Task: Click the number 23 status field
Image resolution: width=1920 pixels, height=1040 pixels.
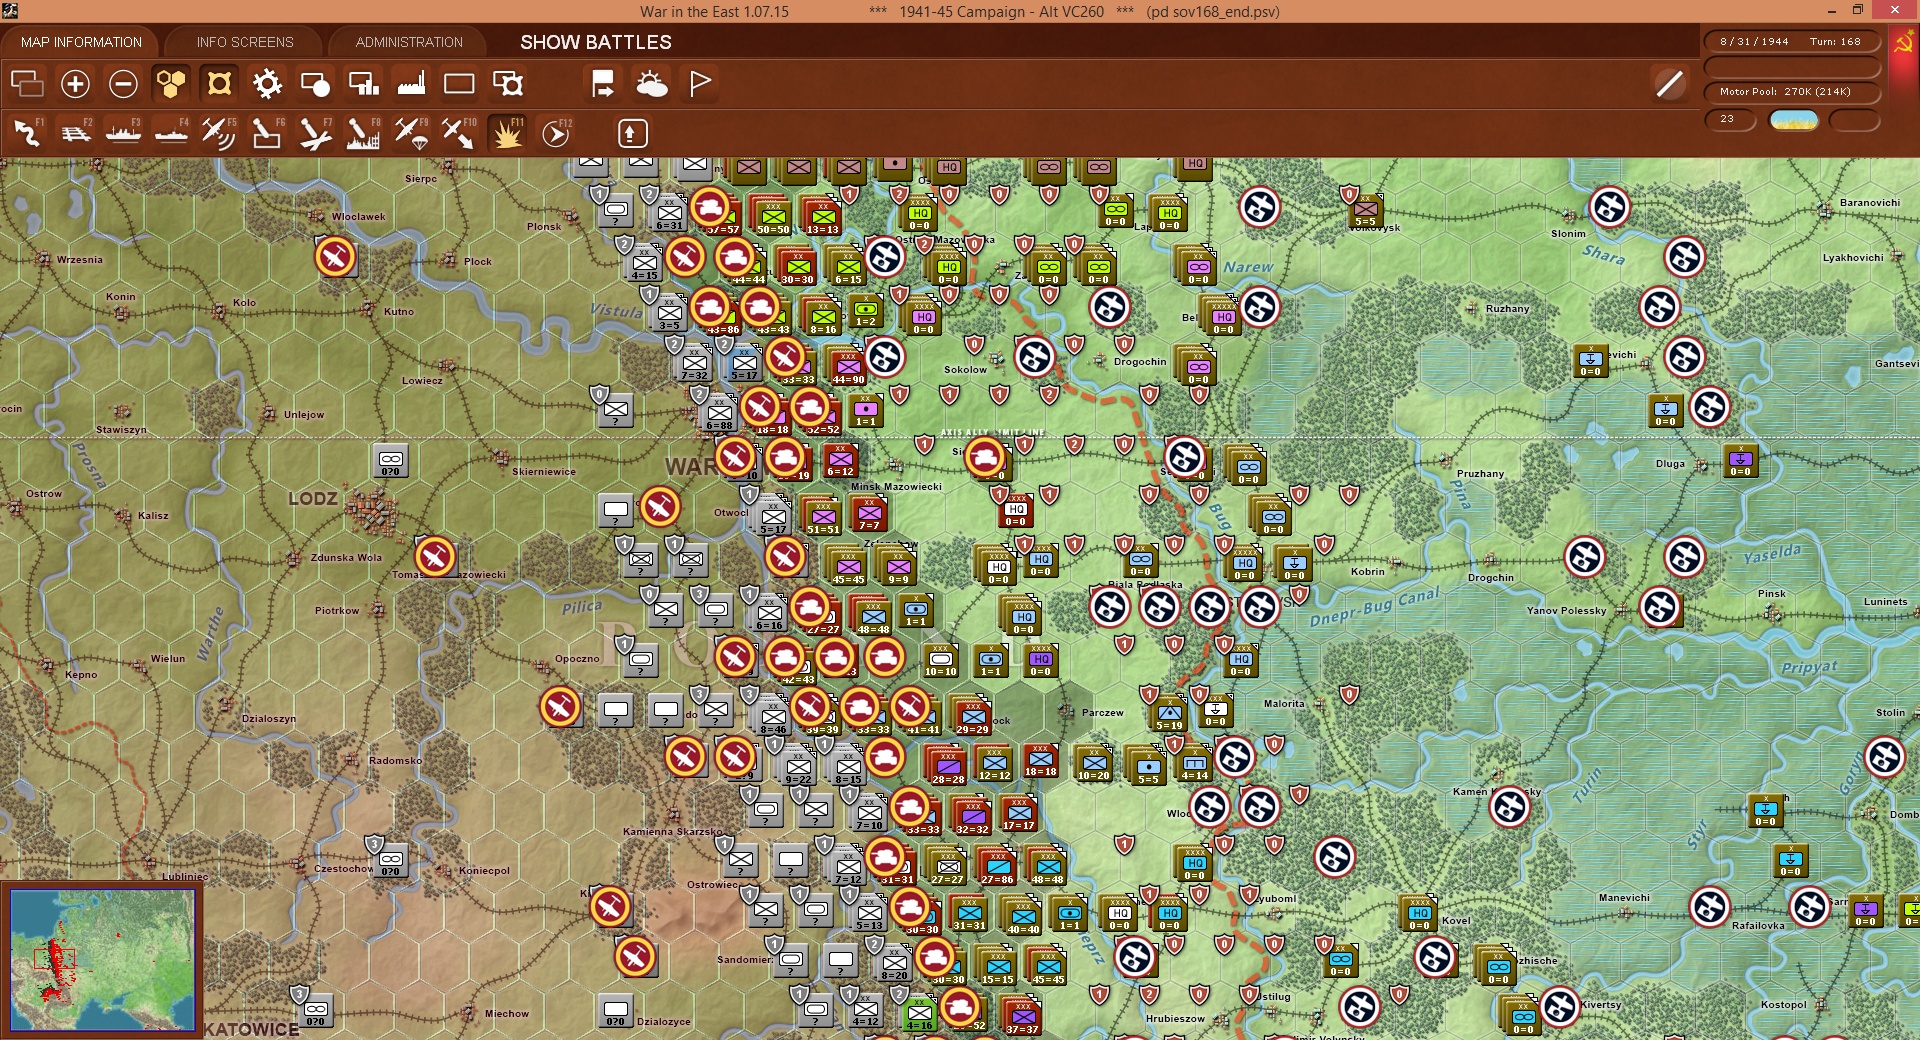Action: [1730, 119]
